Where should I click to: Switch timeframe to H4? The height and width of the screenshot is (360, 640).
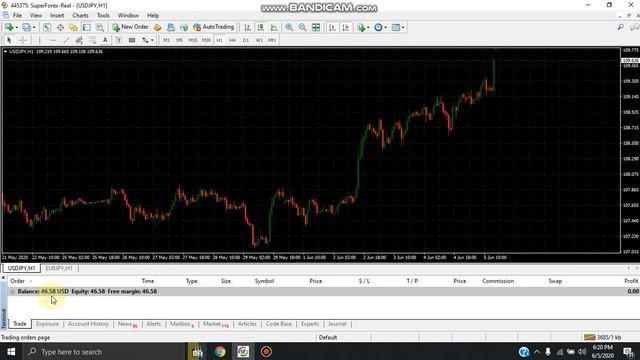(x=232, y=40)
